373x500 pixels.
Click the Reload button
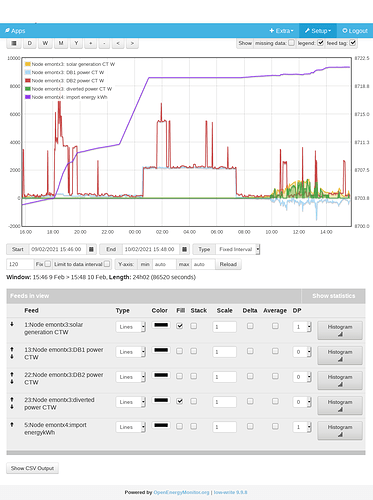point(228,264)
